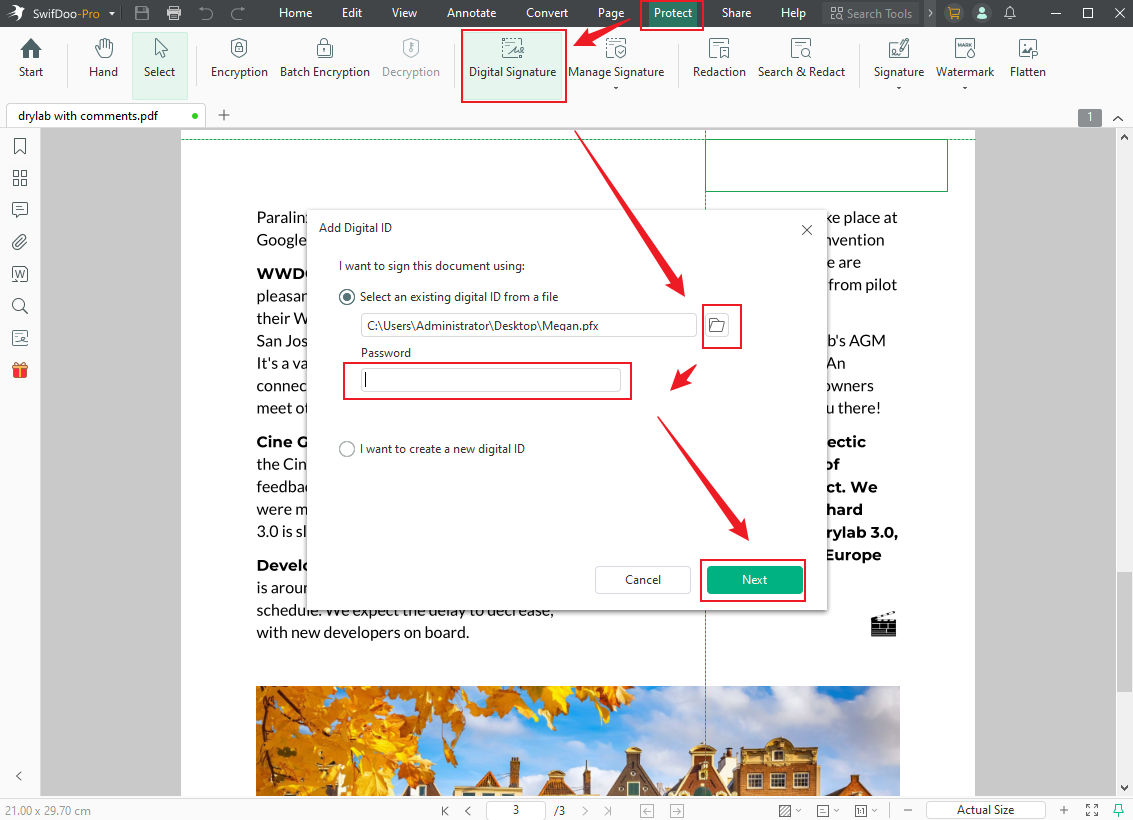
Task: Choose to create a new digital ID
Action: tap(346, 448)
